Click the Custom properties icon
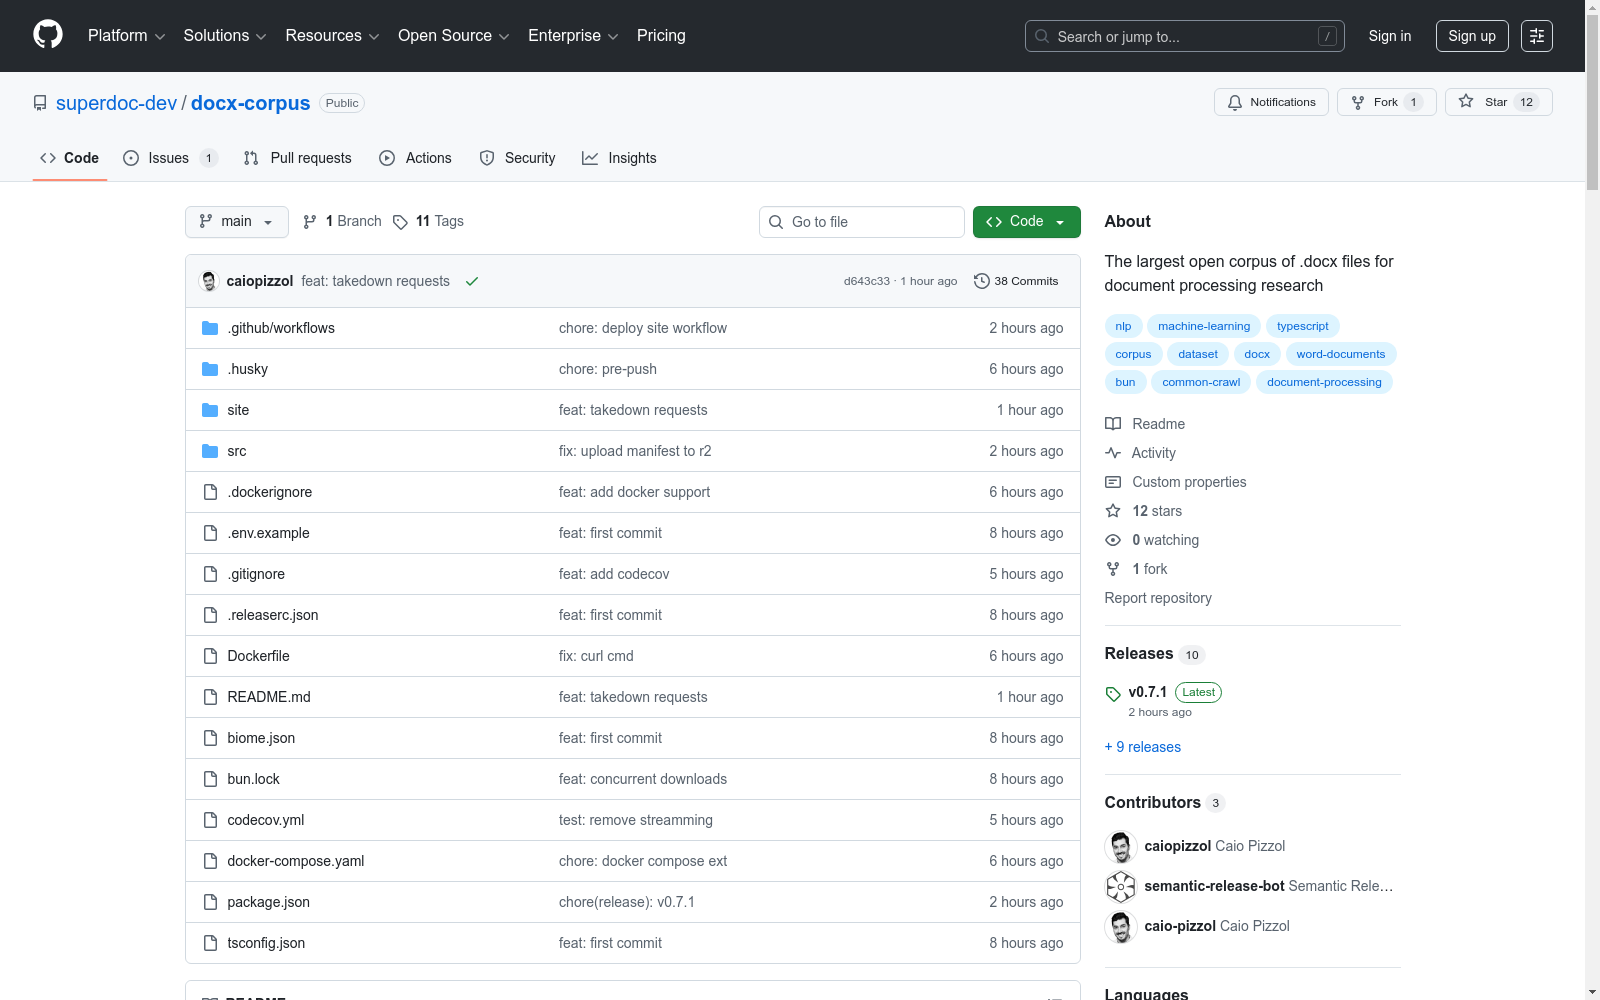1600x1000 pixels. tap(1113, 482)
